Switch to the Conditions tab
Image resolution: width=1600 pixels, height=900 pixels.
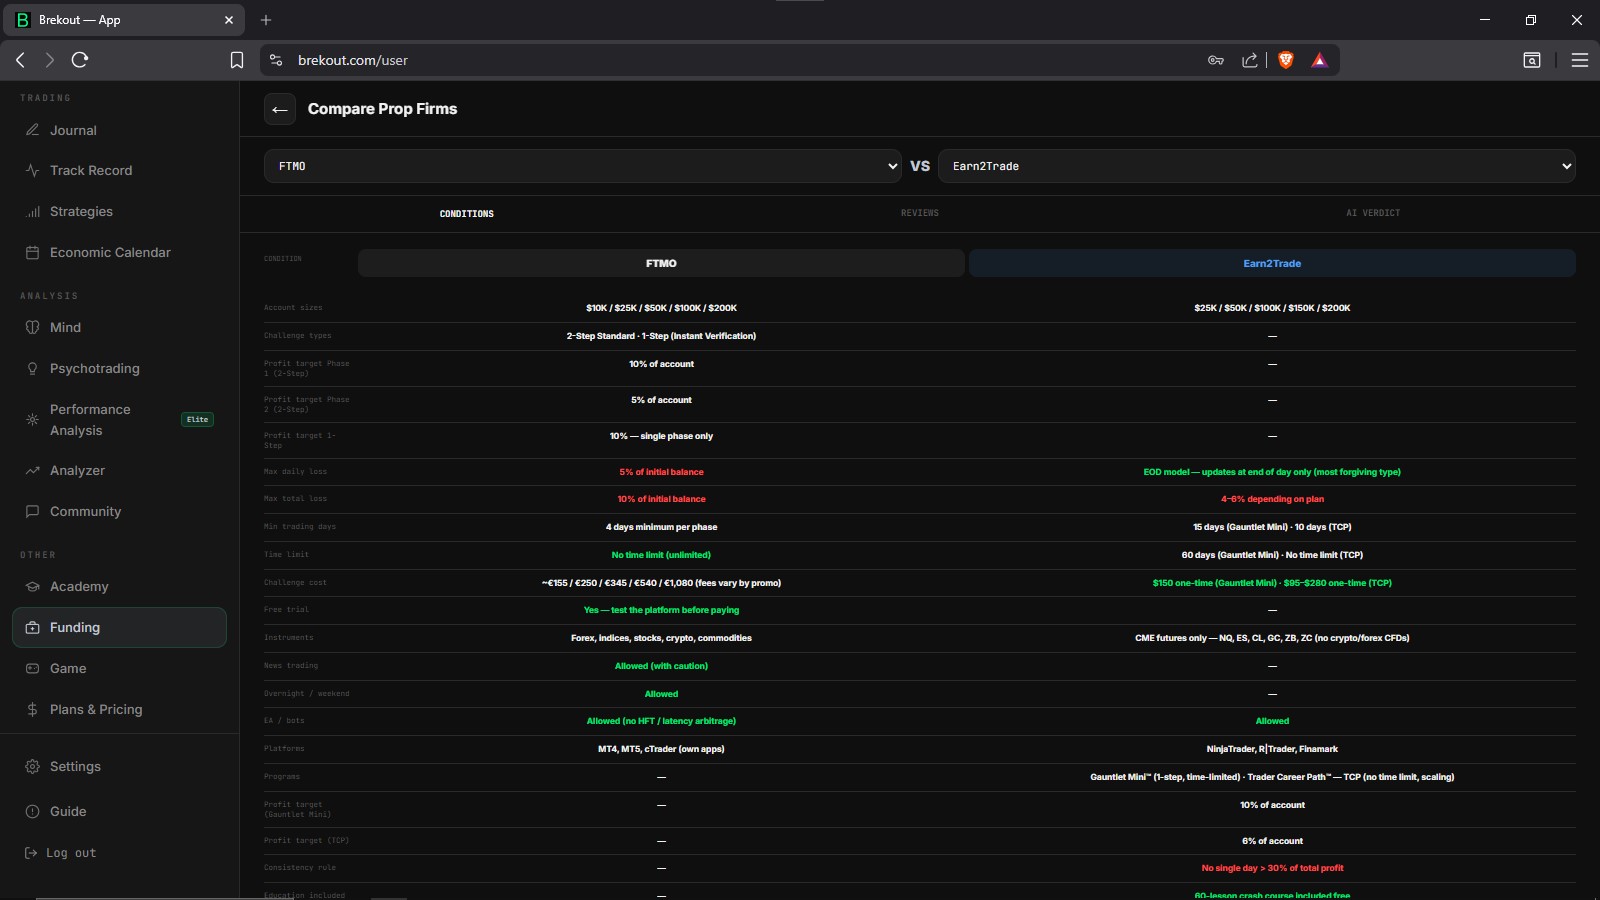(x=467, y=214)
